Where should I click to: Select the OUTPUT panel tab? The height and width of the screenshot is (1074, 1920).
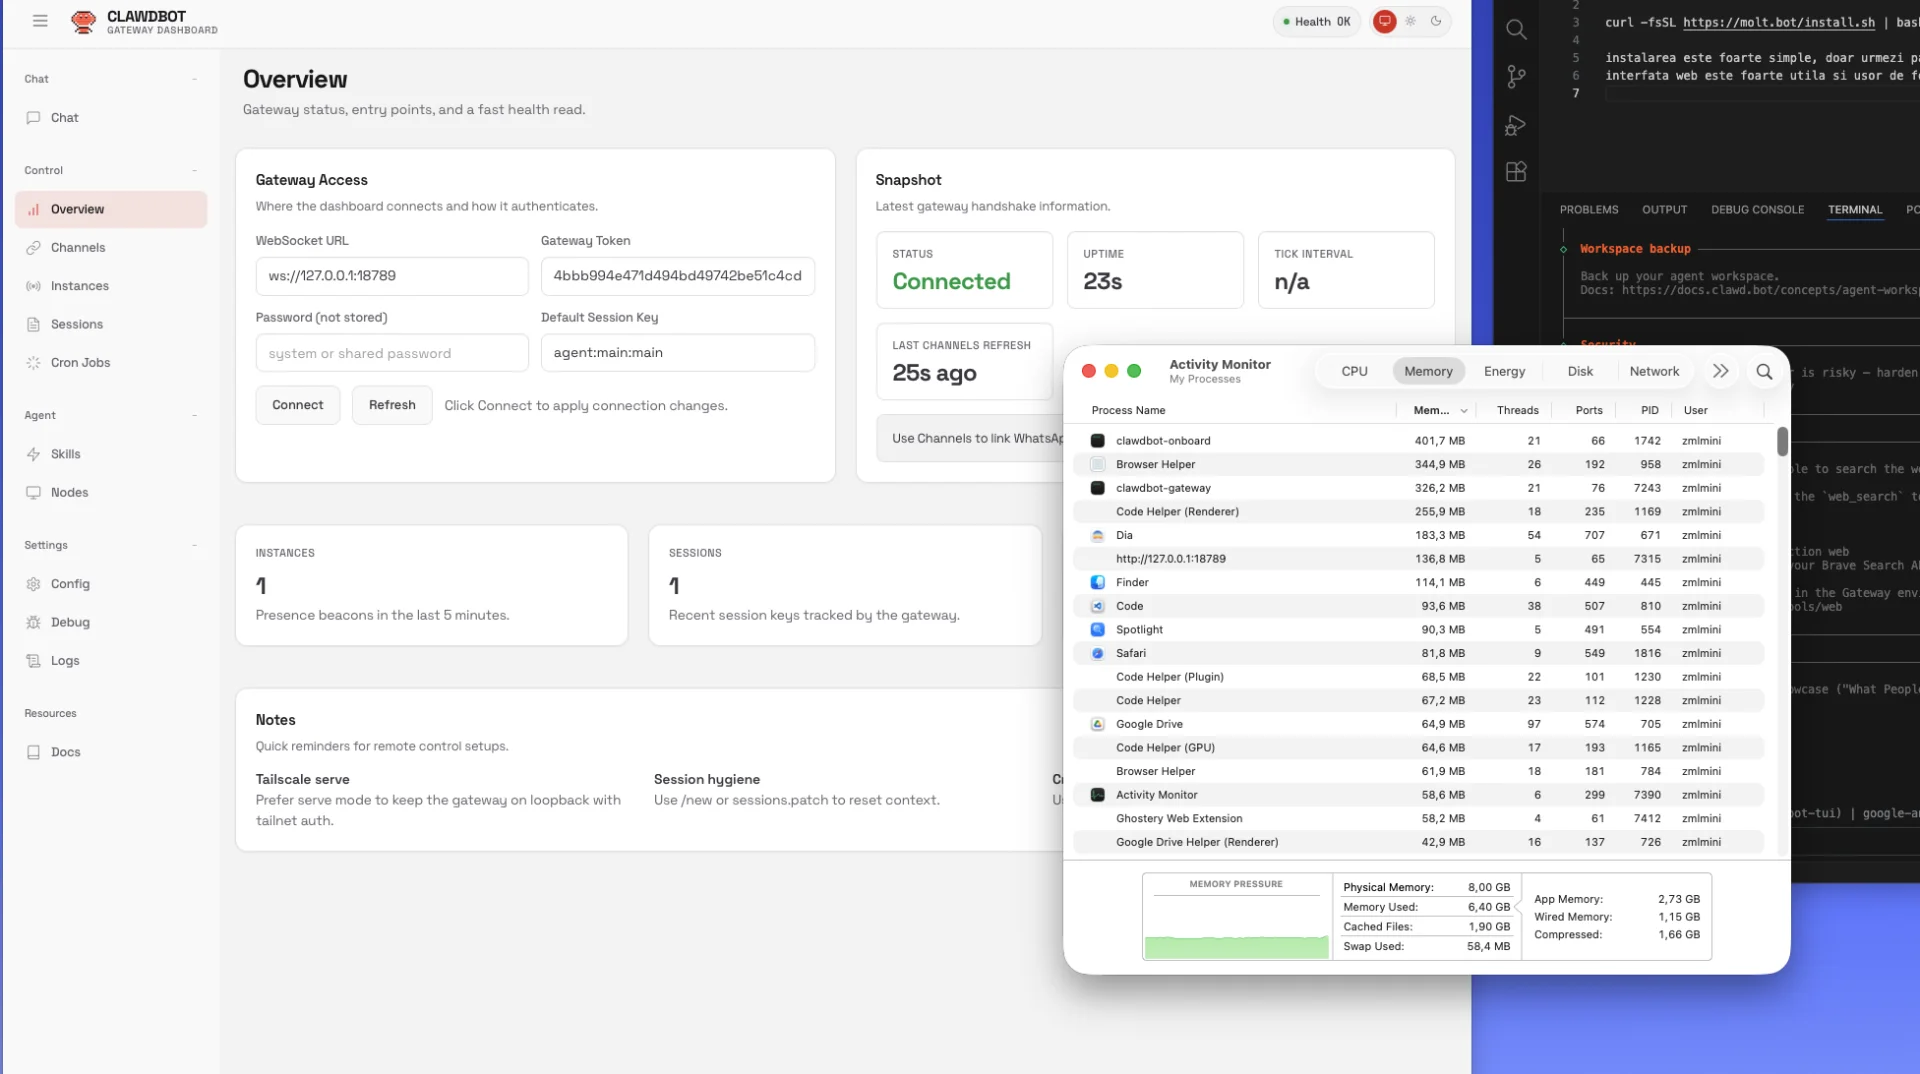[x=1664, y=209]
